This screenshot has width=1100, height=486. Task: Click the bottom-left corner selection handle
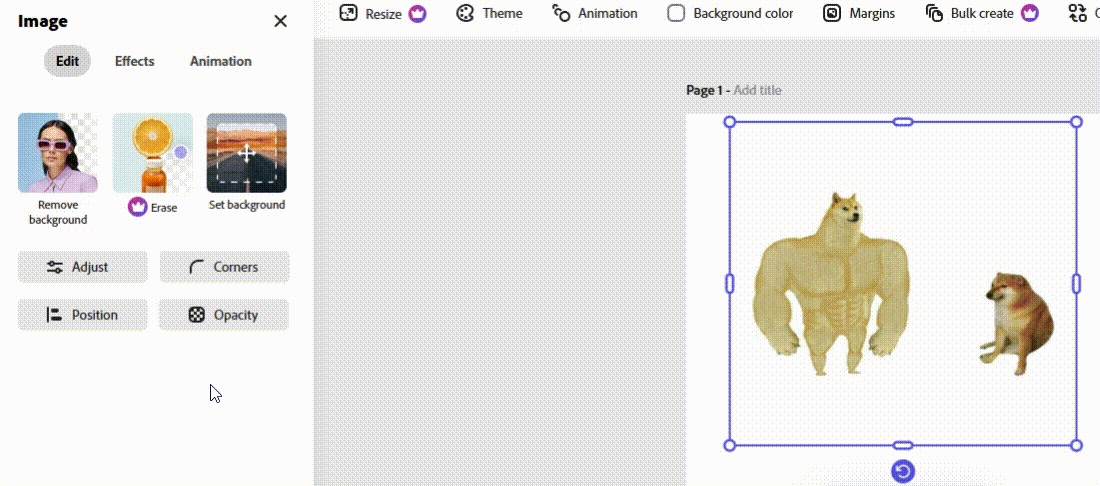click(x=730, y=445)
